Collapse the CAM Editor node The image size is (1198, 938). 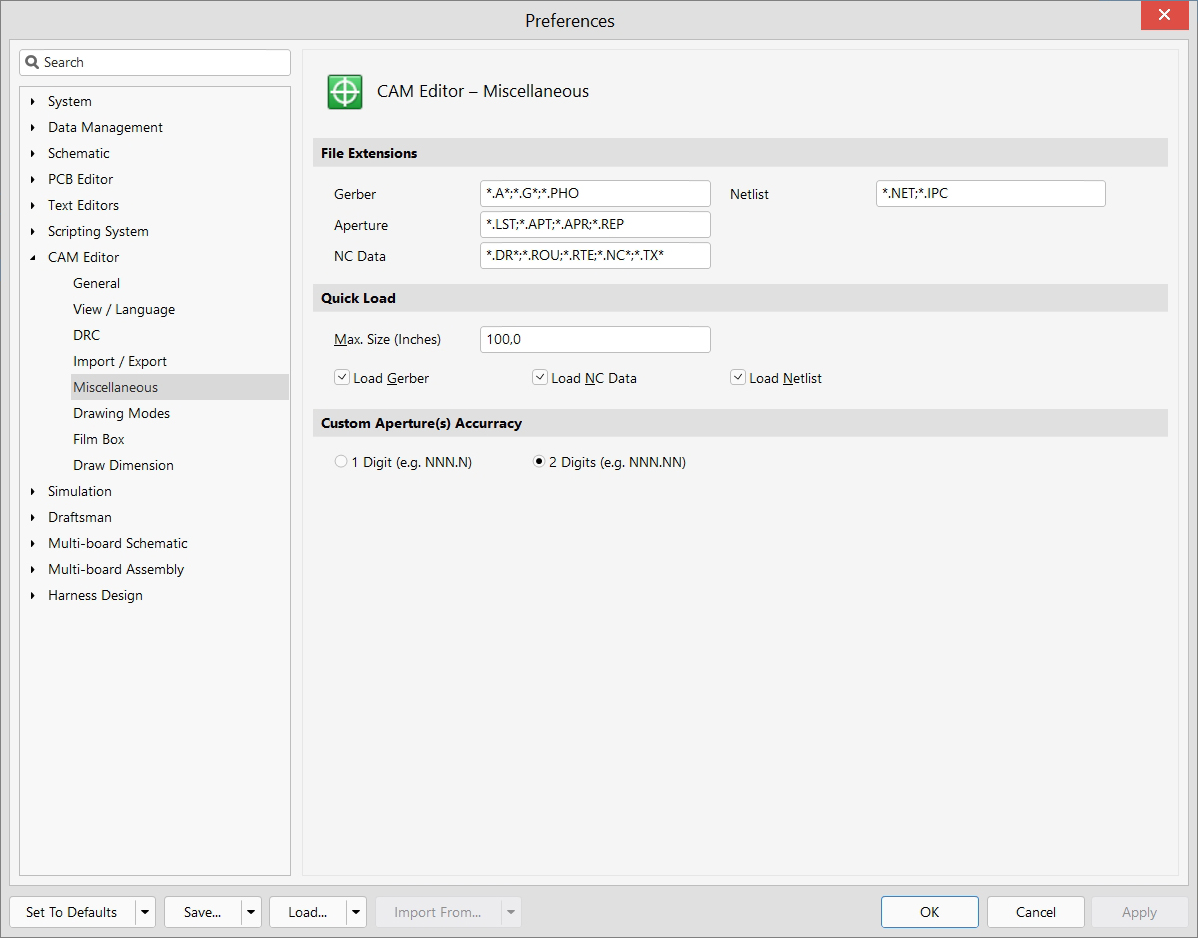tap(33, 257)
